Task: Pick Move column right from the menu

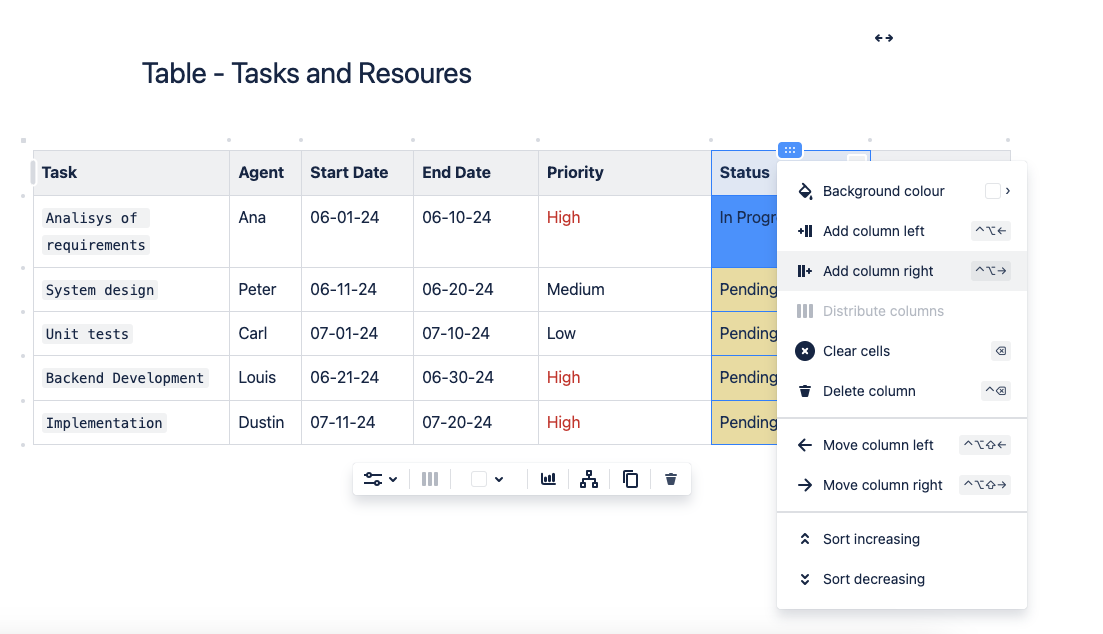Action: 882,485
